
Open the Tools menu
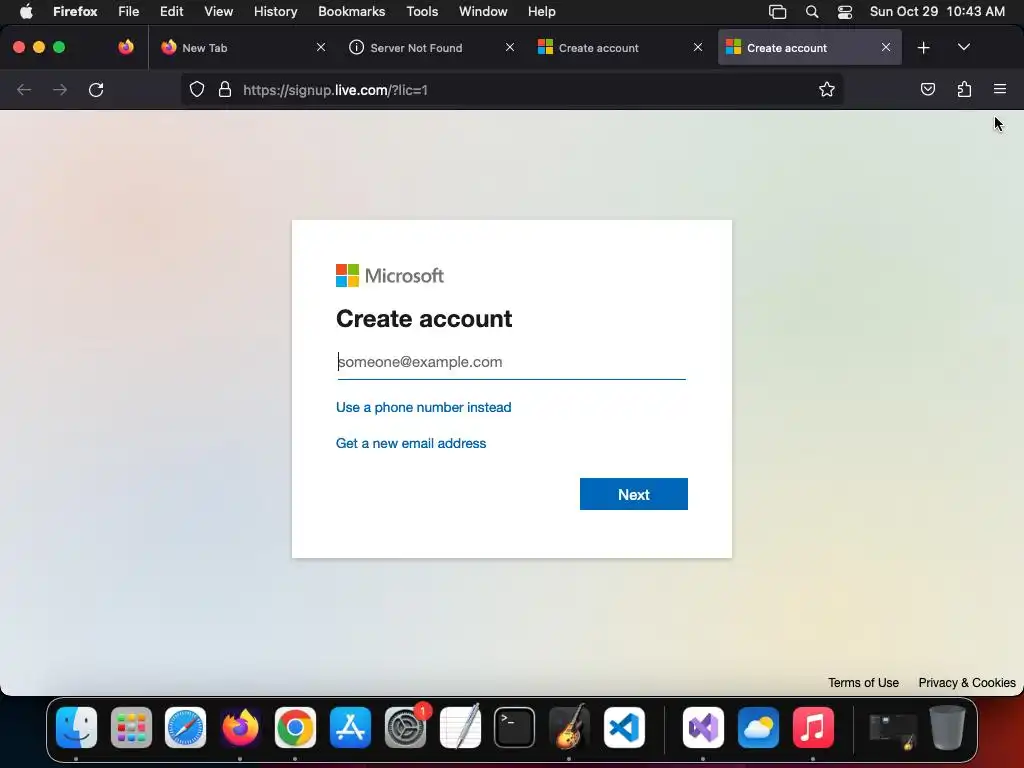(x=422, y=11)
